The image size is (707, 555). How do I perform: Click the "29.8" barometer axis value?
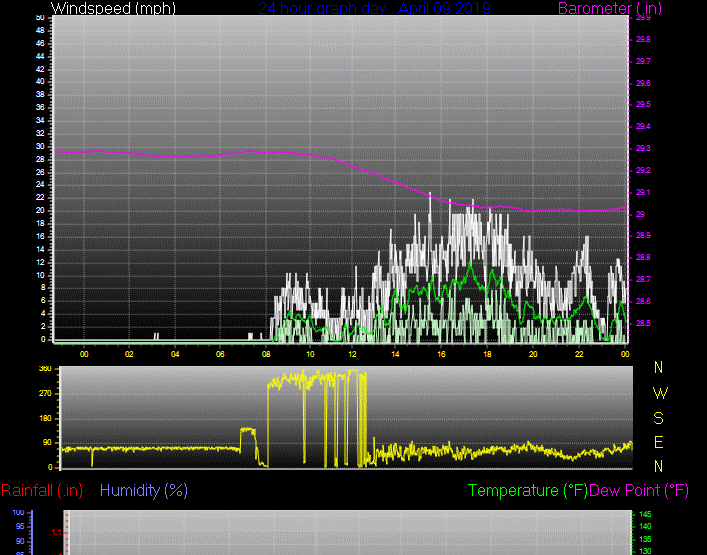tap(643, 39)
